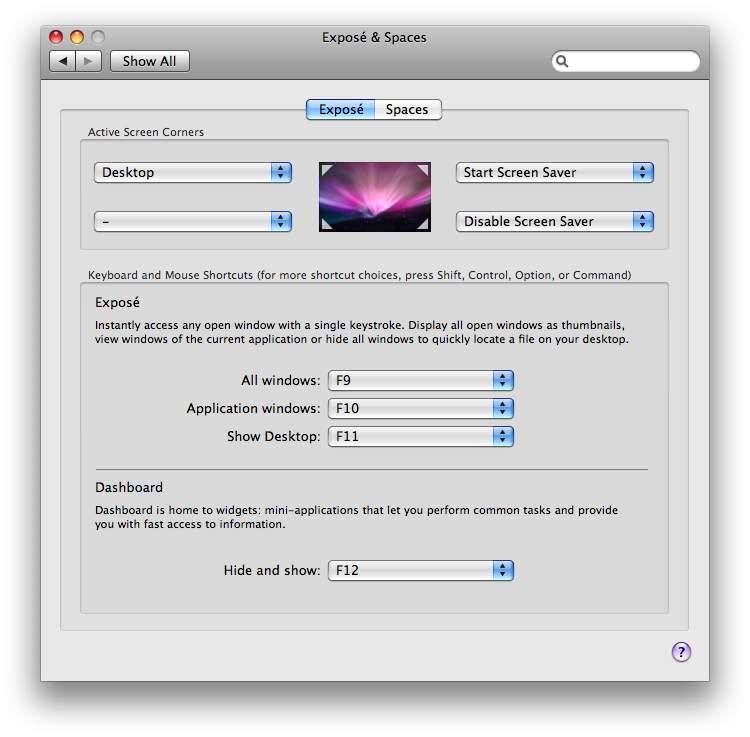Go back with the left arrow button
The height and width of the screenshot is (737, 750).
[x=62, y=61]
